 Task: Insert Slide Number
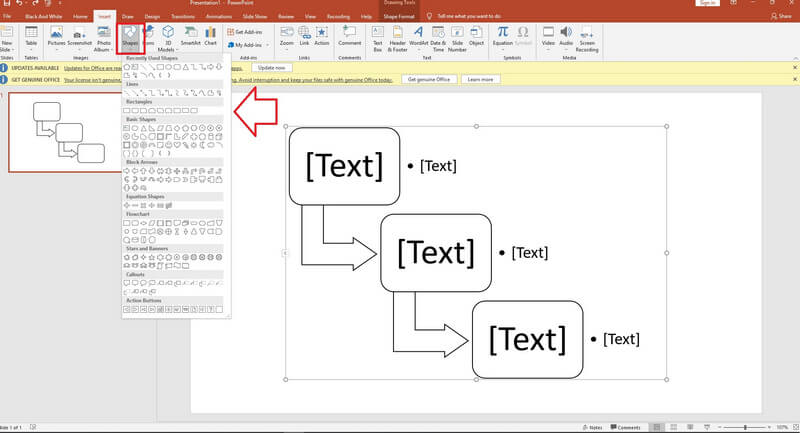click(457, 39)
